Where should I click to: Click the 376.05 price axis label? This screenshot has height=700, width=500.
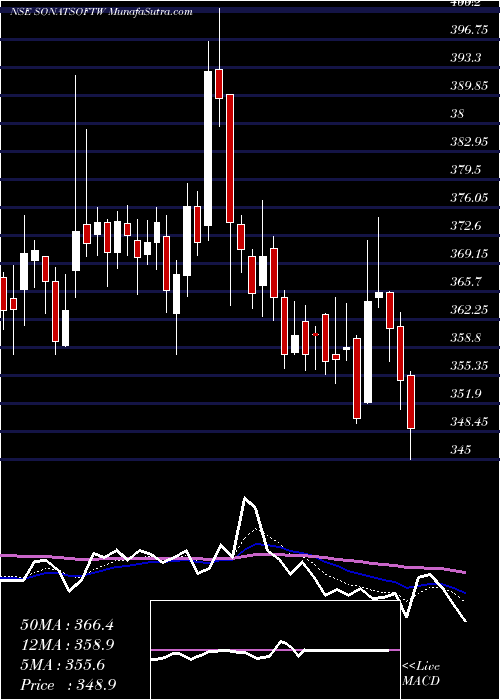468,198
